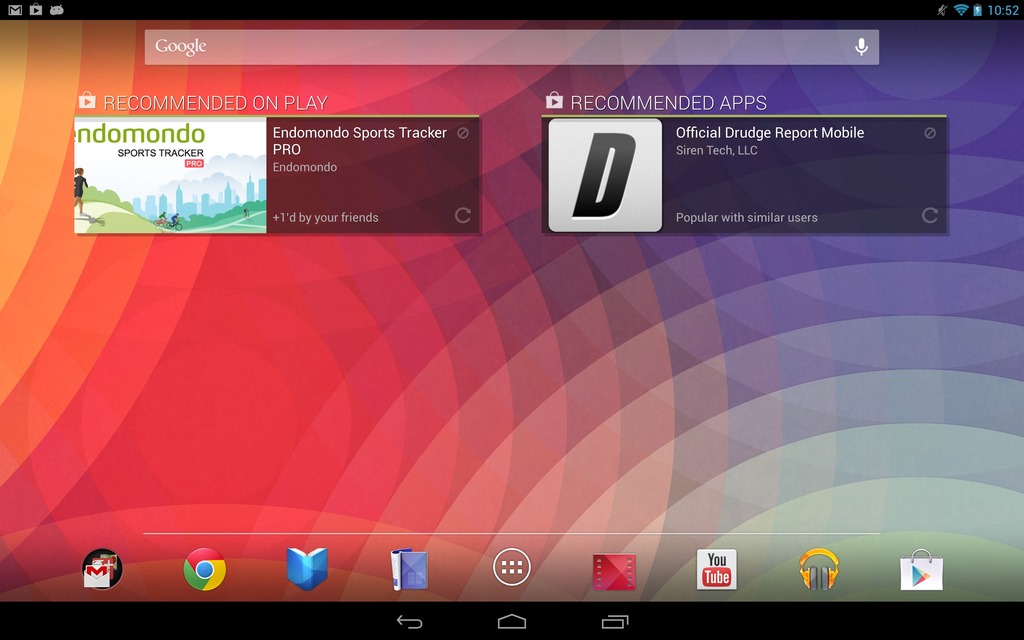Click the "+1'd by your friends" text

point(325,217)
